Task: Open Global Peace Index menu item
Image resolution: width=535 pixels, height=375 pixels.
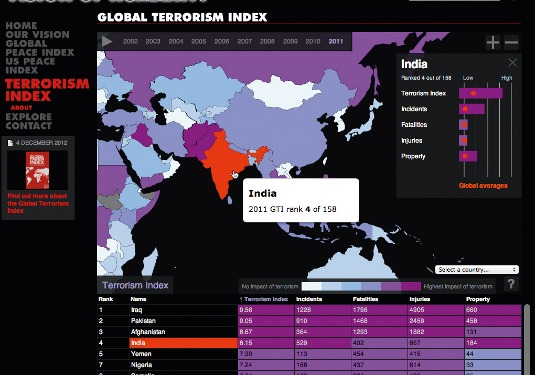Action: tap(40, 48)
